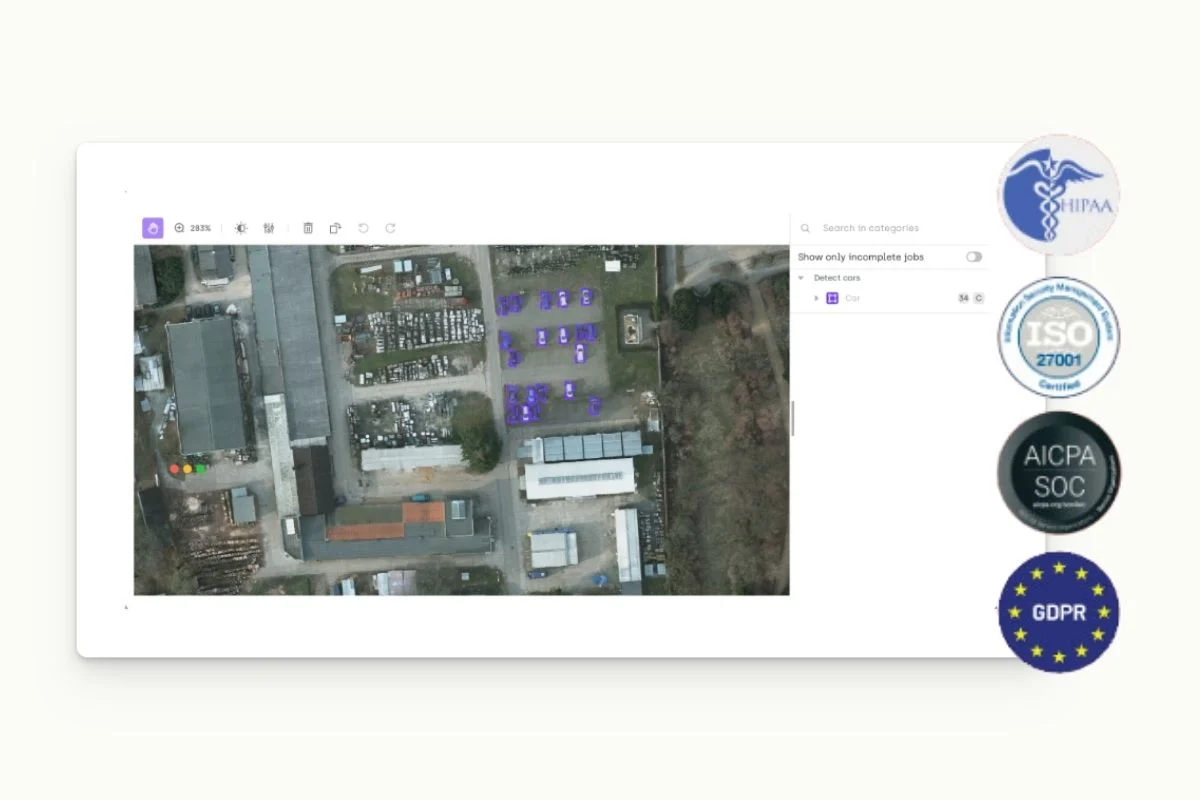
Task: Click the copy annotations icon
Action: tap(335, 228)
